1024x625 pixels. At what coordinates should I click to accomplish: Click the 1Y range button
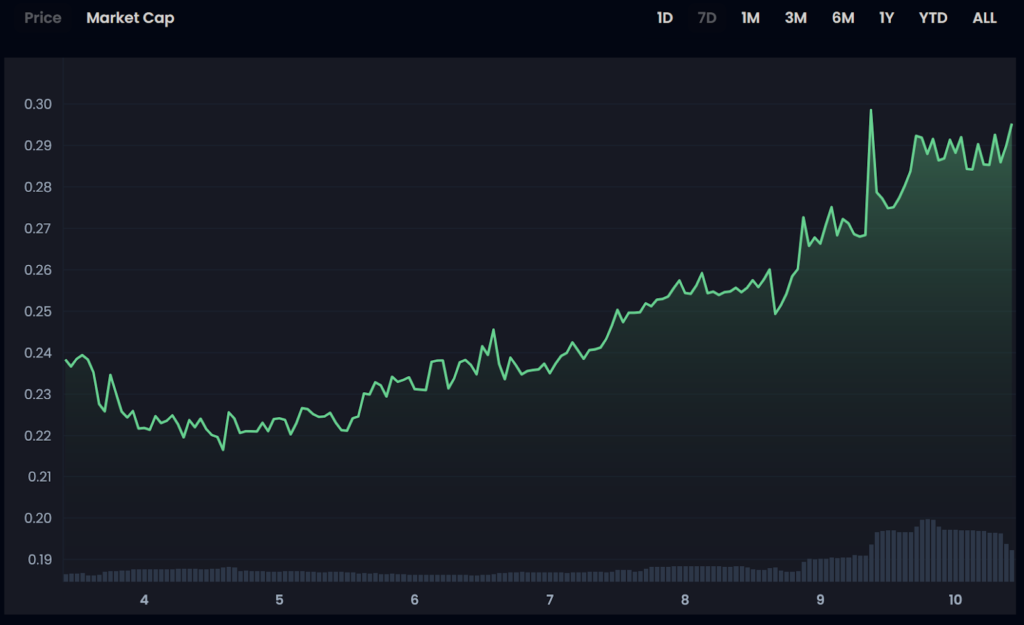[886, 18]
